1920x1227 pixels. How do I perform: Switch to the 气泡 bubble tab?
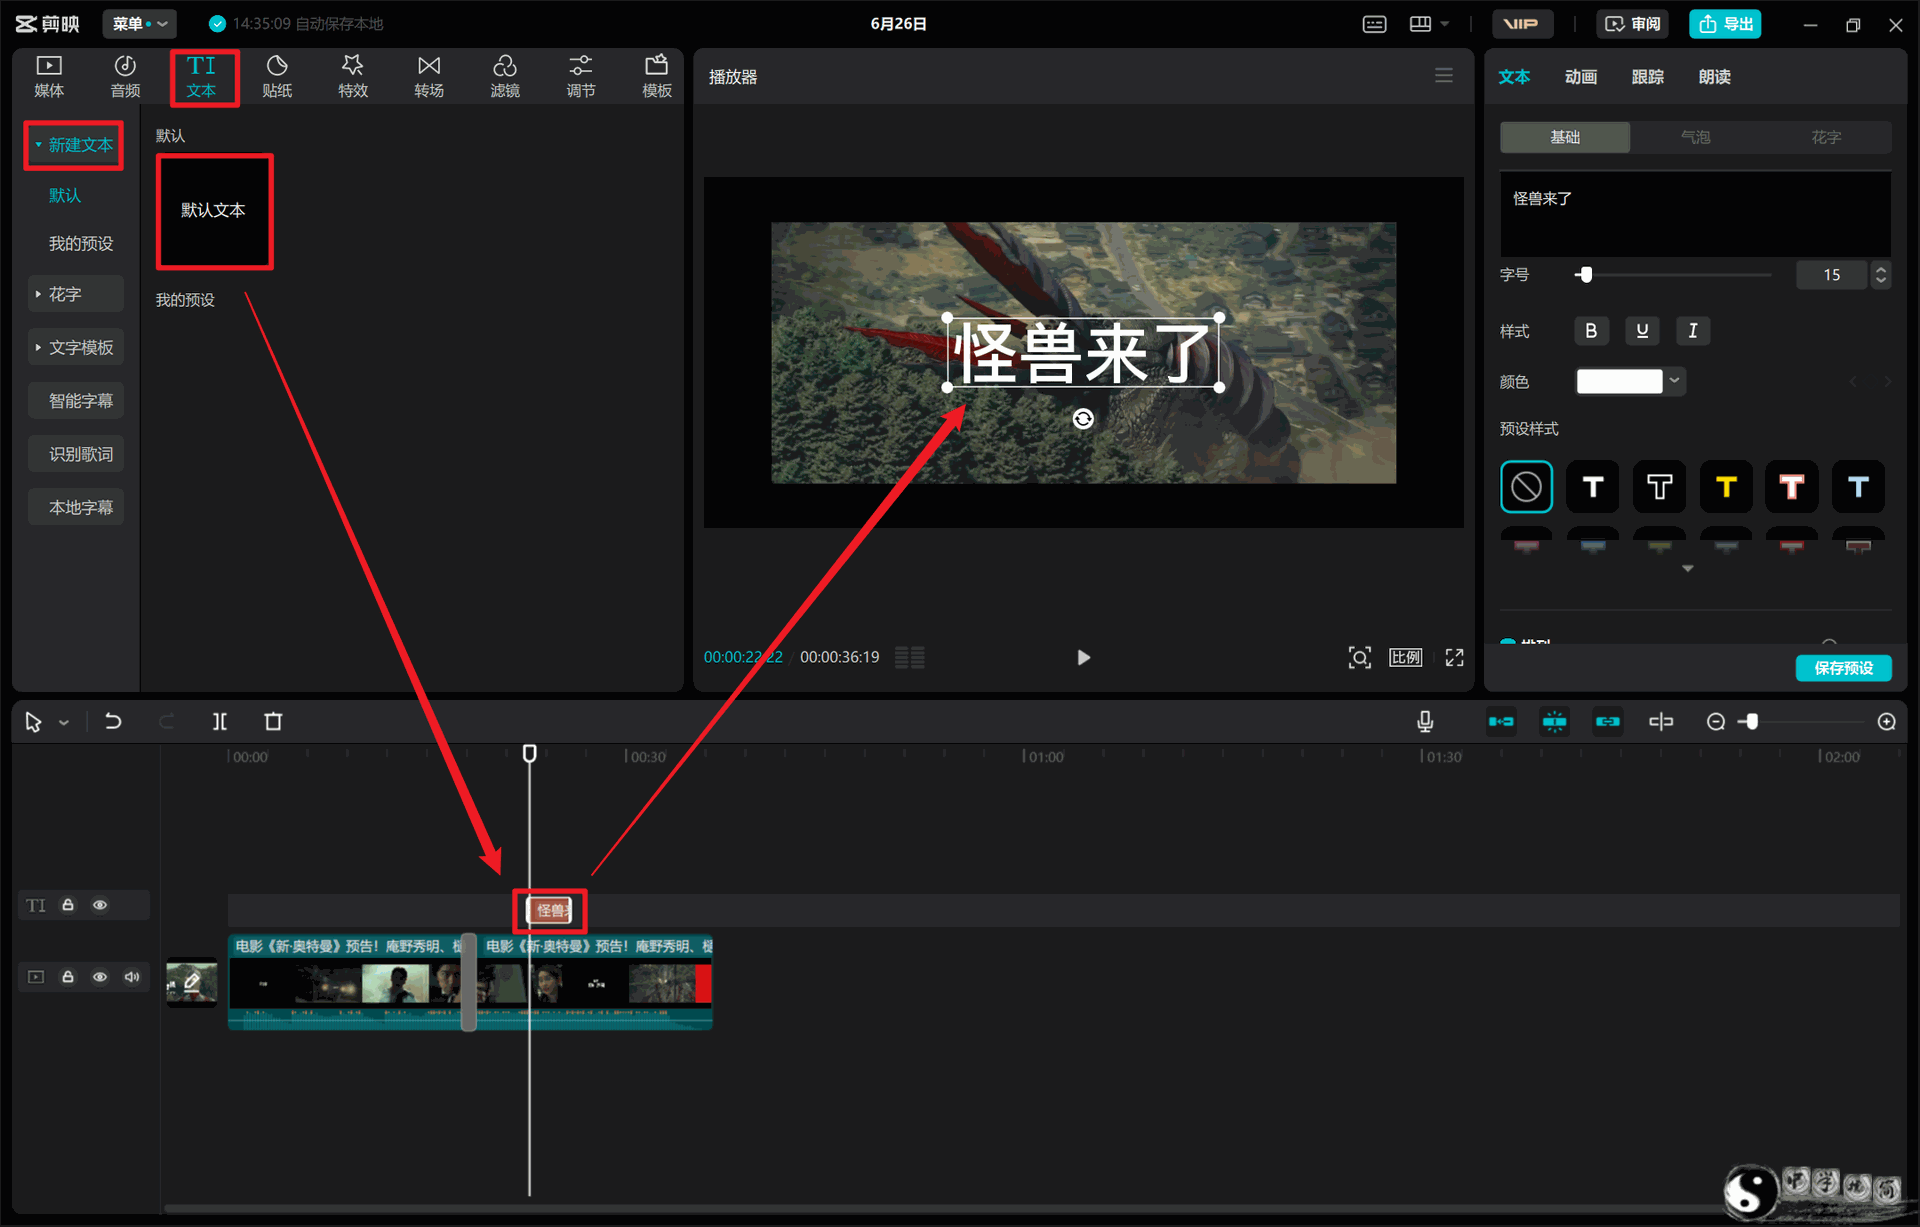pyautogui.click(x=1695, y=137)
